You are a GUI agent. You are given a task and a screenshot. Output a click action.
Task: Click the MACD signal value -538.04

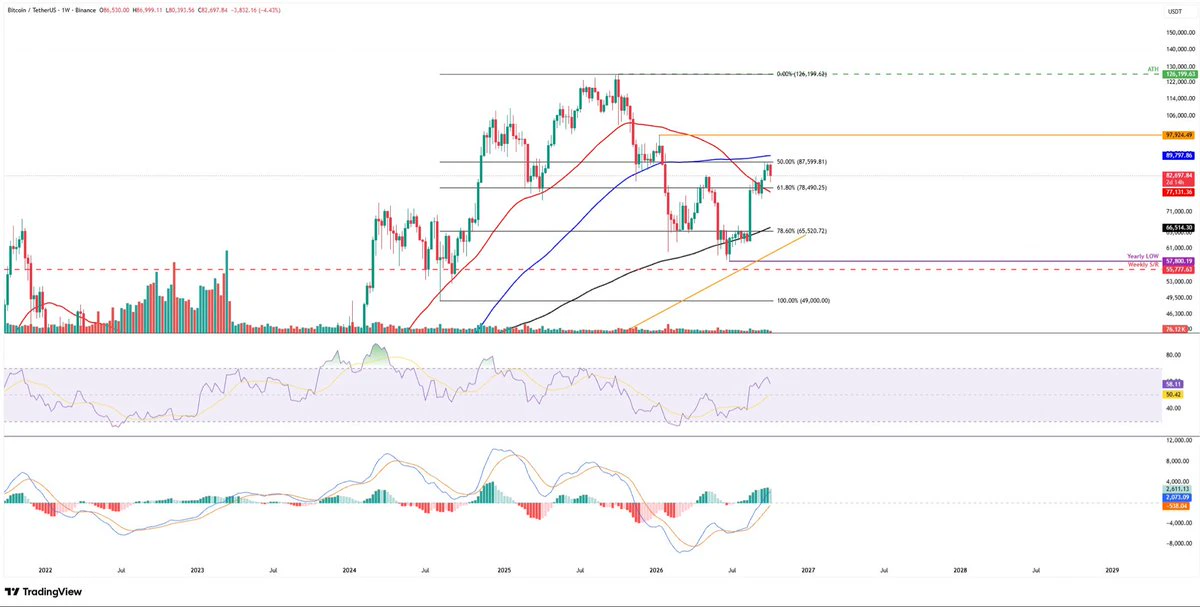click(x=1174, y=507)
